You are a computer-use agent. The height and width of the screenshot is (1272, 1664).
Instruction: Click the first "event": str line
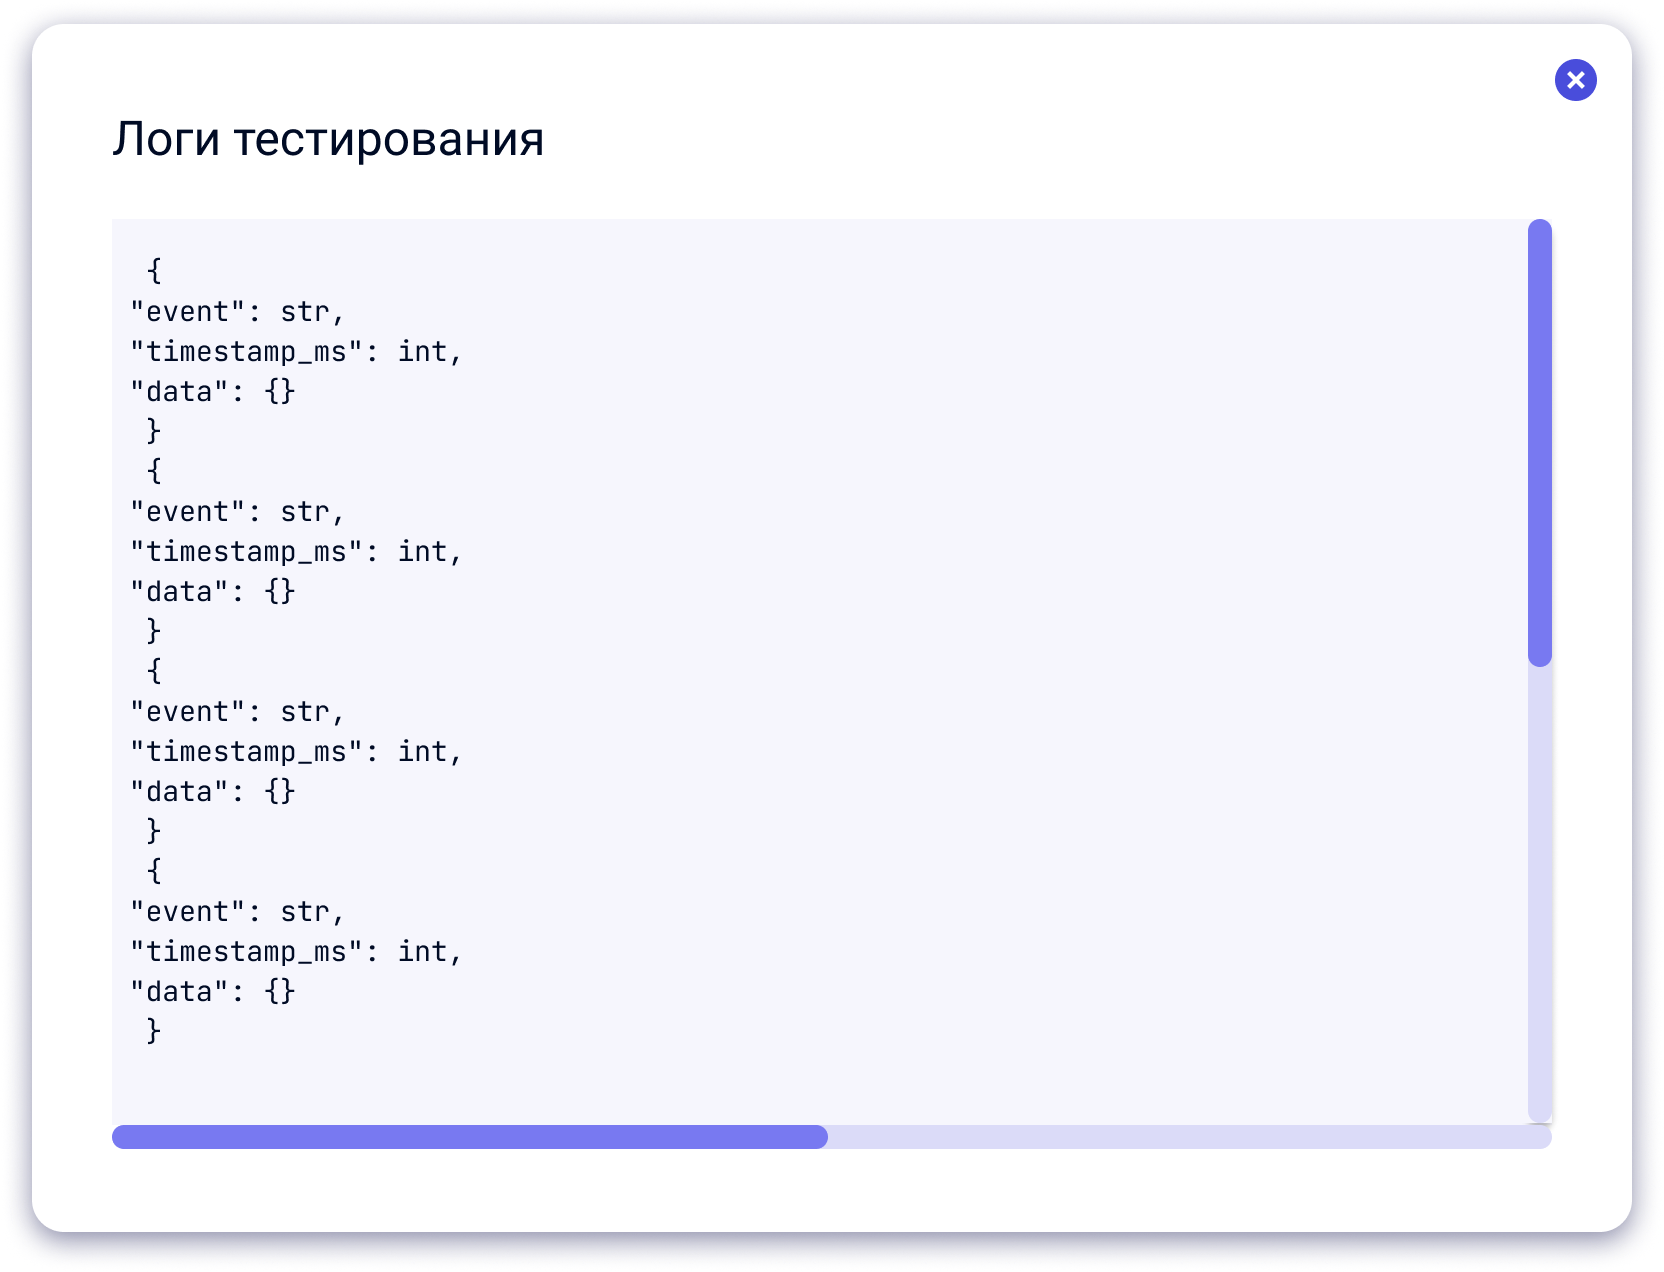(x=238, y=312)
